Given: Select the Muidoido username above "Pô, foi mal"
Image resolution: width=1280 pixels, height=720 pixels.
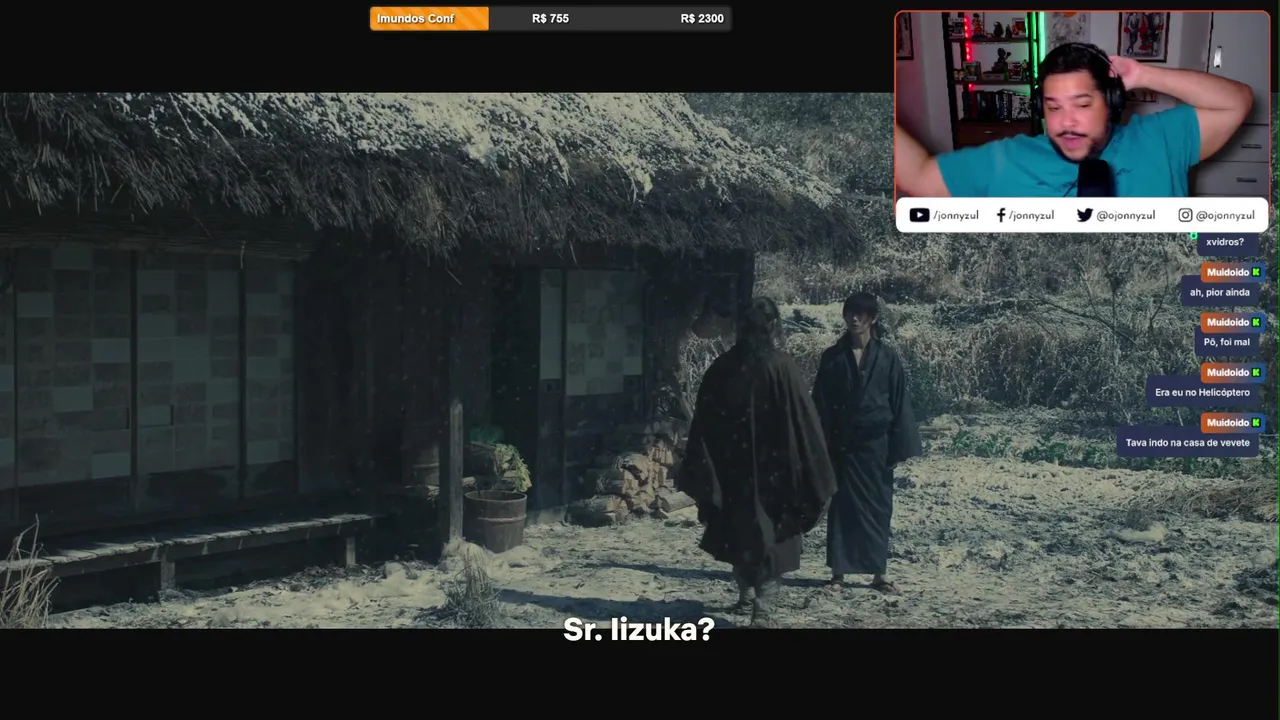Looking at the screenshot, I should tap(1227, 322).
